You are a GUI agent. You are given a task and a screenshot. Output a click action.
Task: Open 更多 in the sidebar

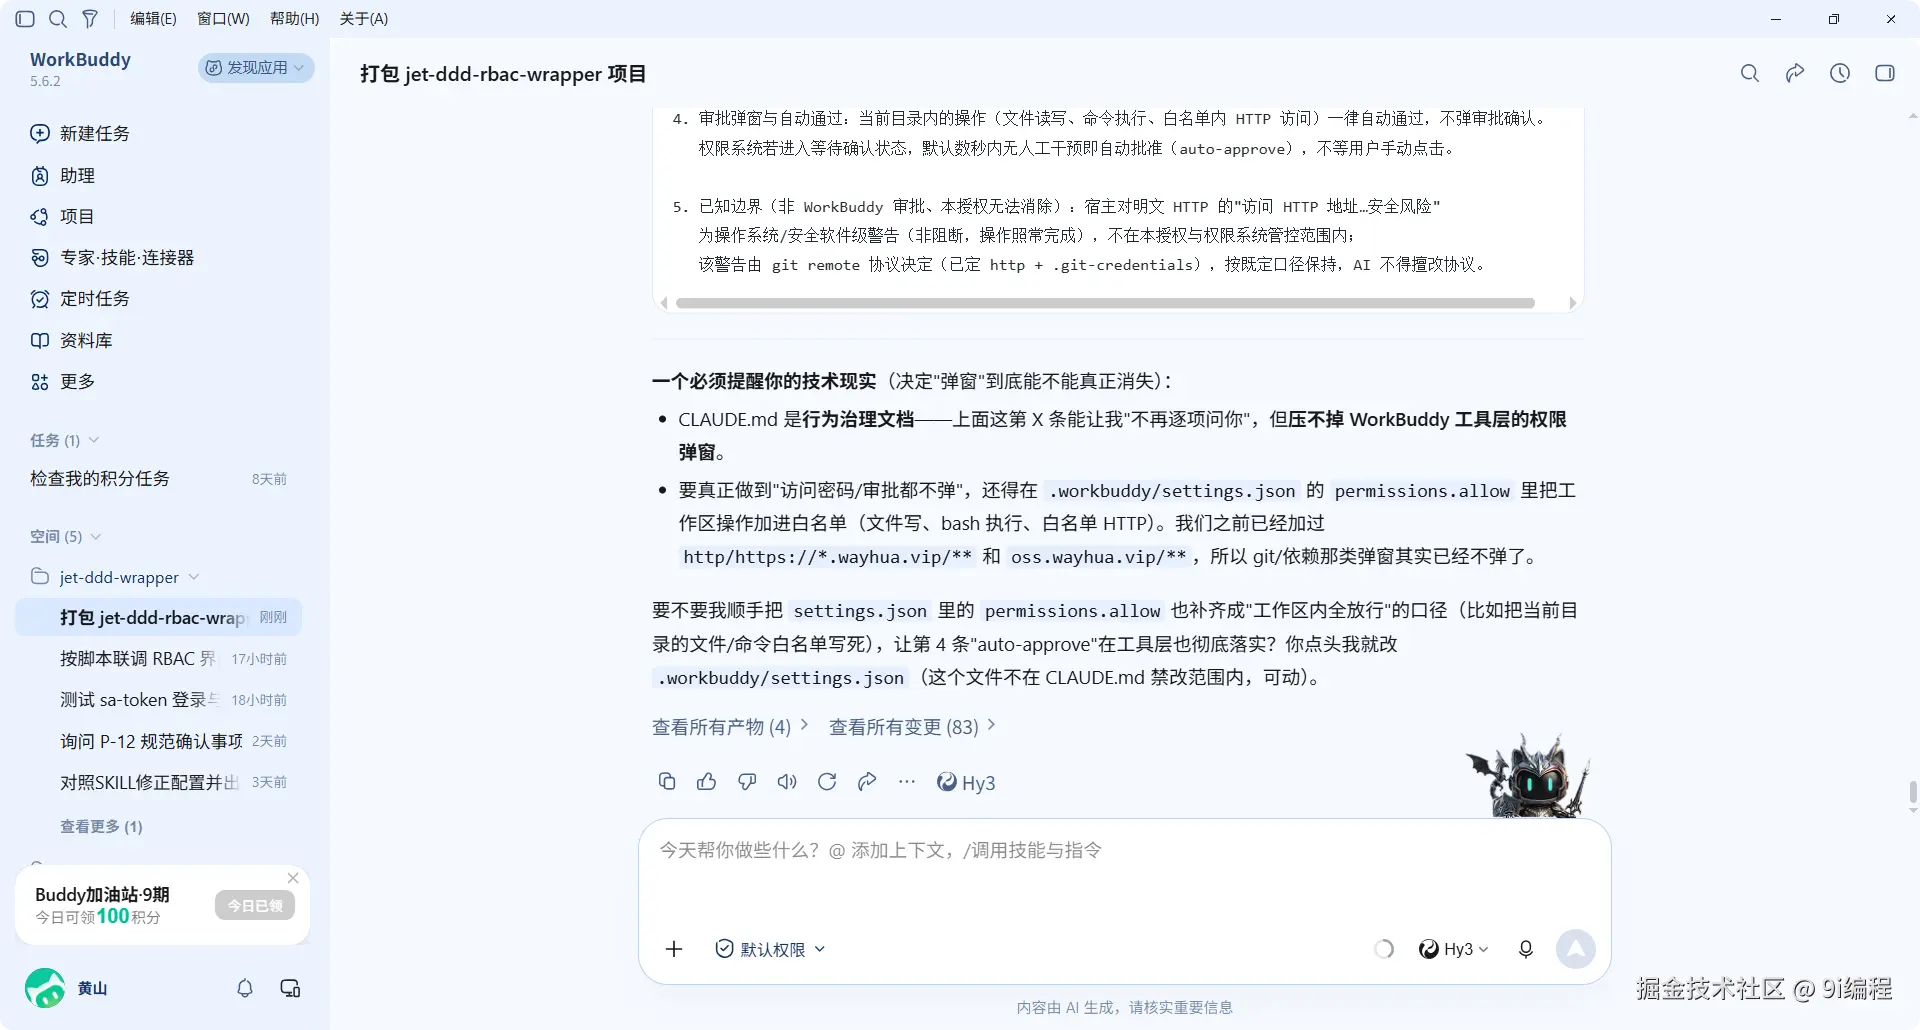tap(62, 381)
